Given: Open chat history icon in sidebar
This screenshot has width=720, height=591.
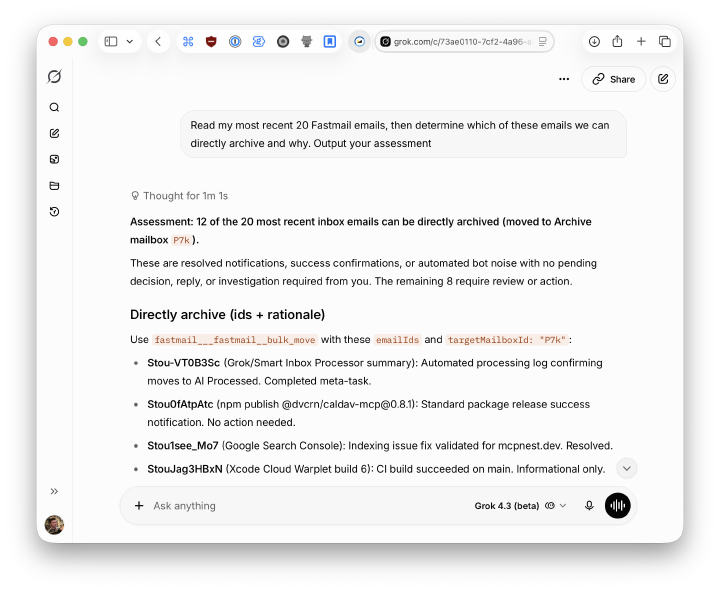Looking at the screenshot, I should [54, 212].
